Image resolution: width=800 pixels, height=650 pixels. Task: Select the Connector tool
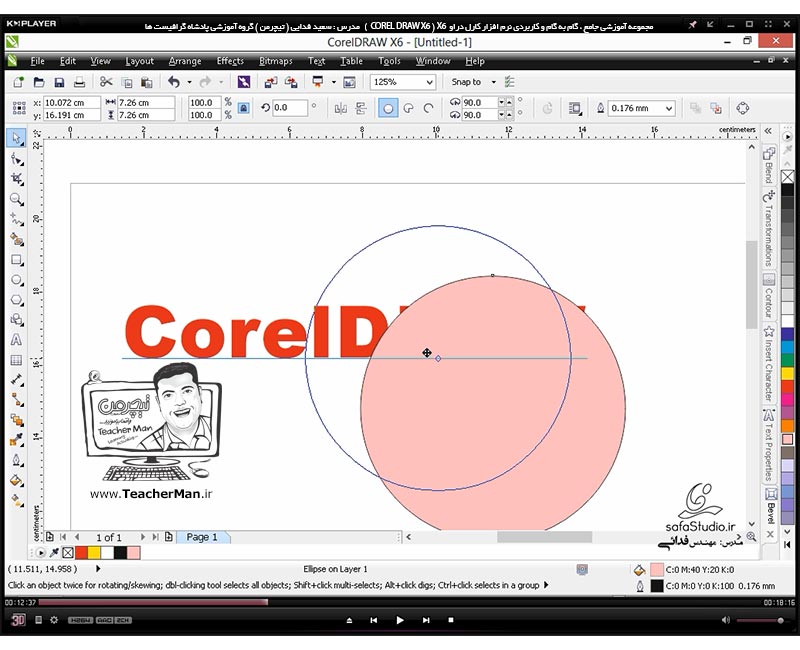[x=17, y=400]
